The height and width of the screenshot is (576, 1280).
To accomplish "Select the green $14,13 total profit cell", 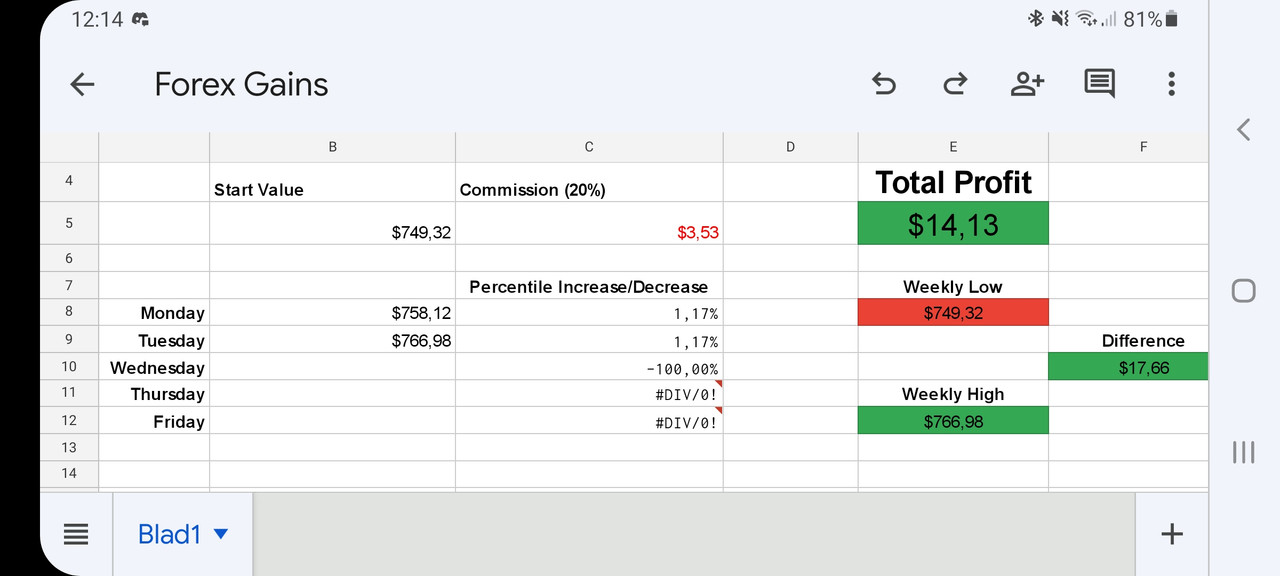I will coord(953,223).
